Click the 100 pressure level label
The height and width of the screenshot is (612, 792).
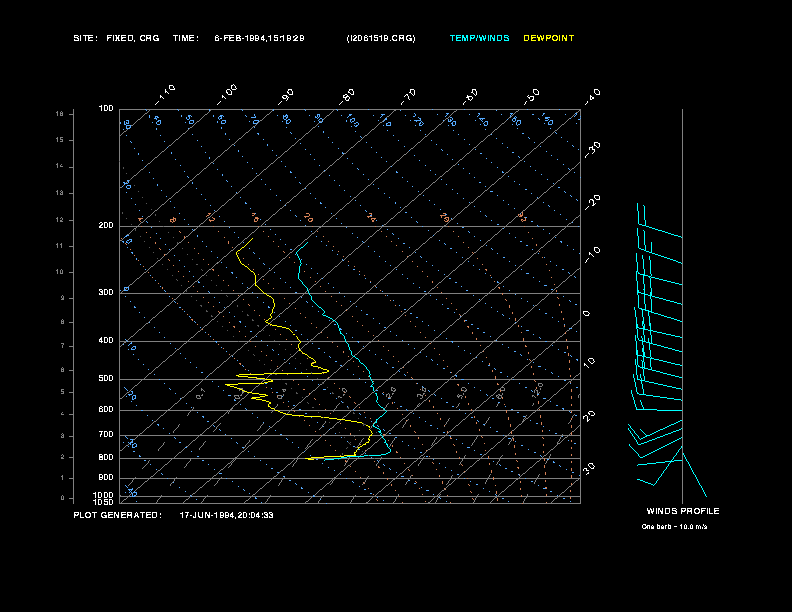[x=106, y=109]
